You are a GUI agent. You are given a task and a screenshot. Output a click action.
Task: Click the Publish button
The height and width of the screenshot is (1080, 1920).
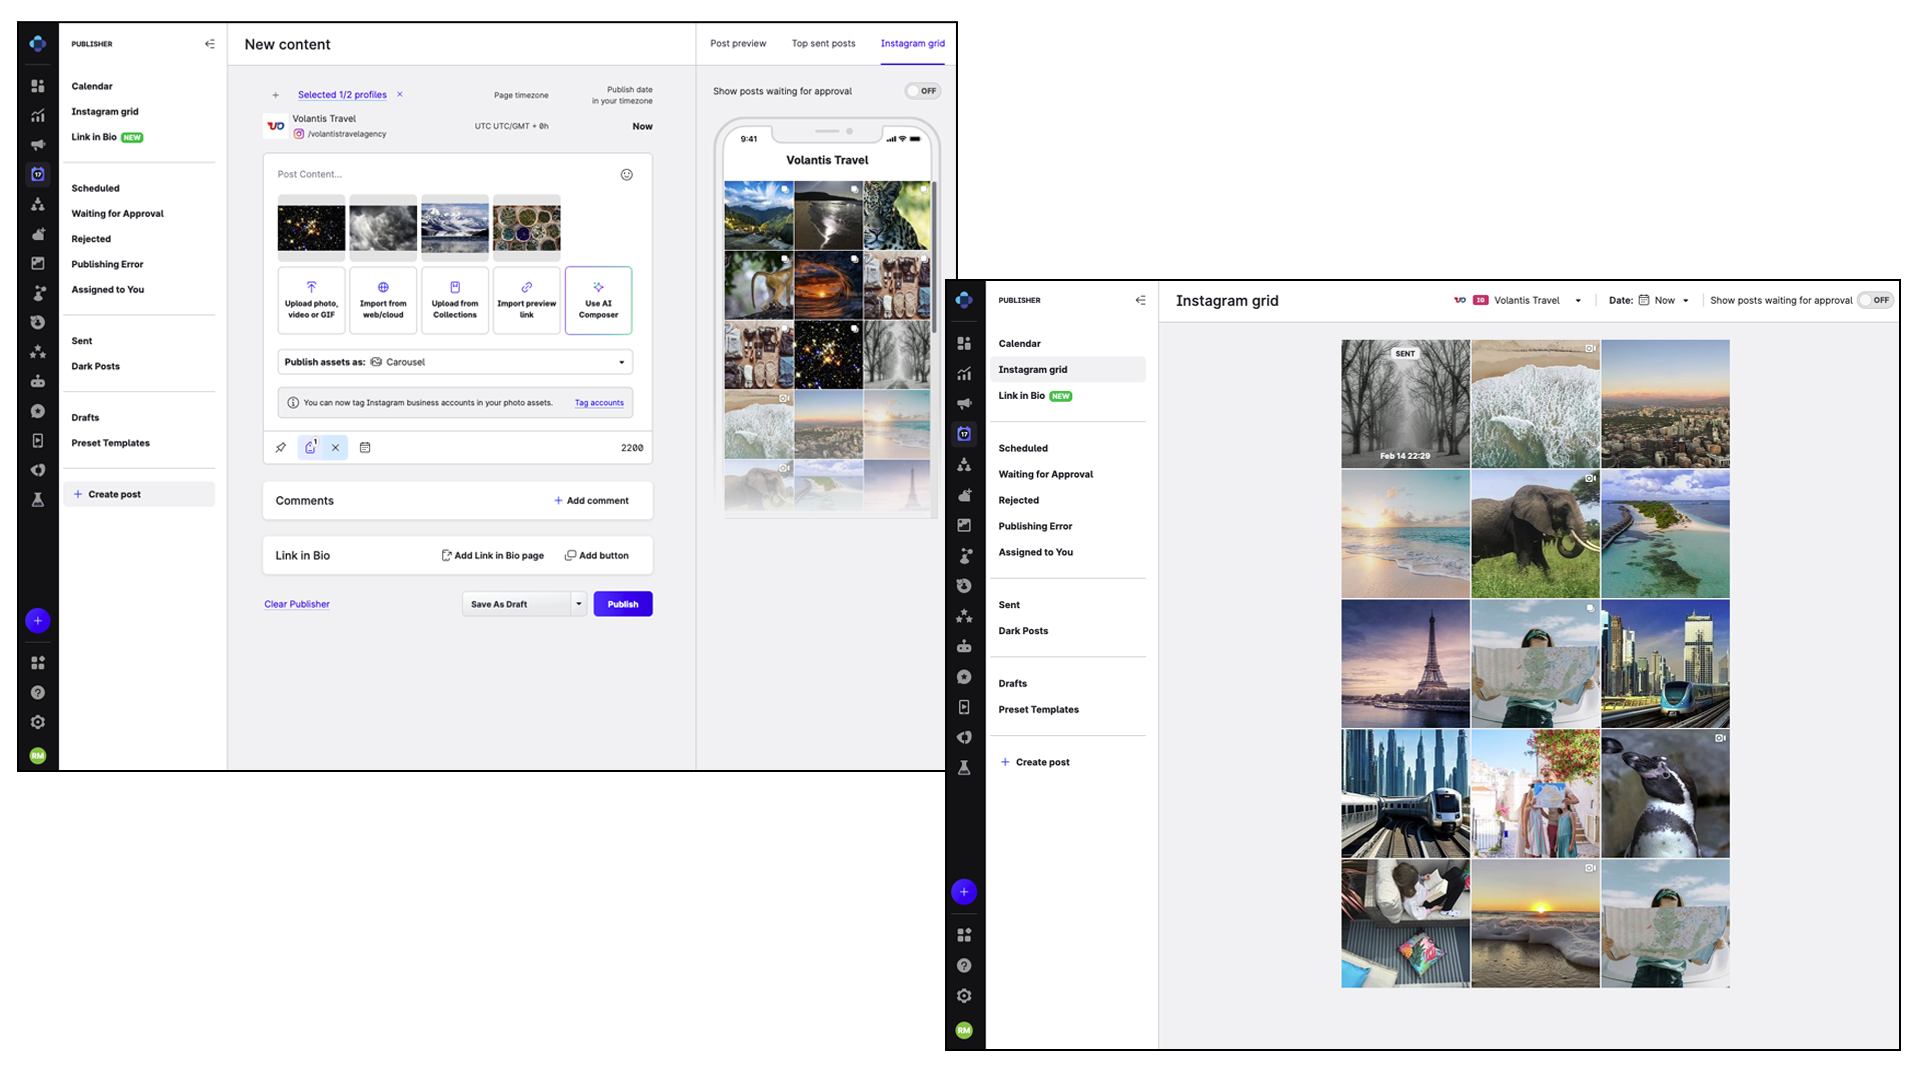pyautogui.click(x=622, y=604)
